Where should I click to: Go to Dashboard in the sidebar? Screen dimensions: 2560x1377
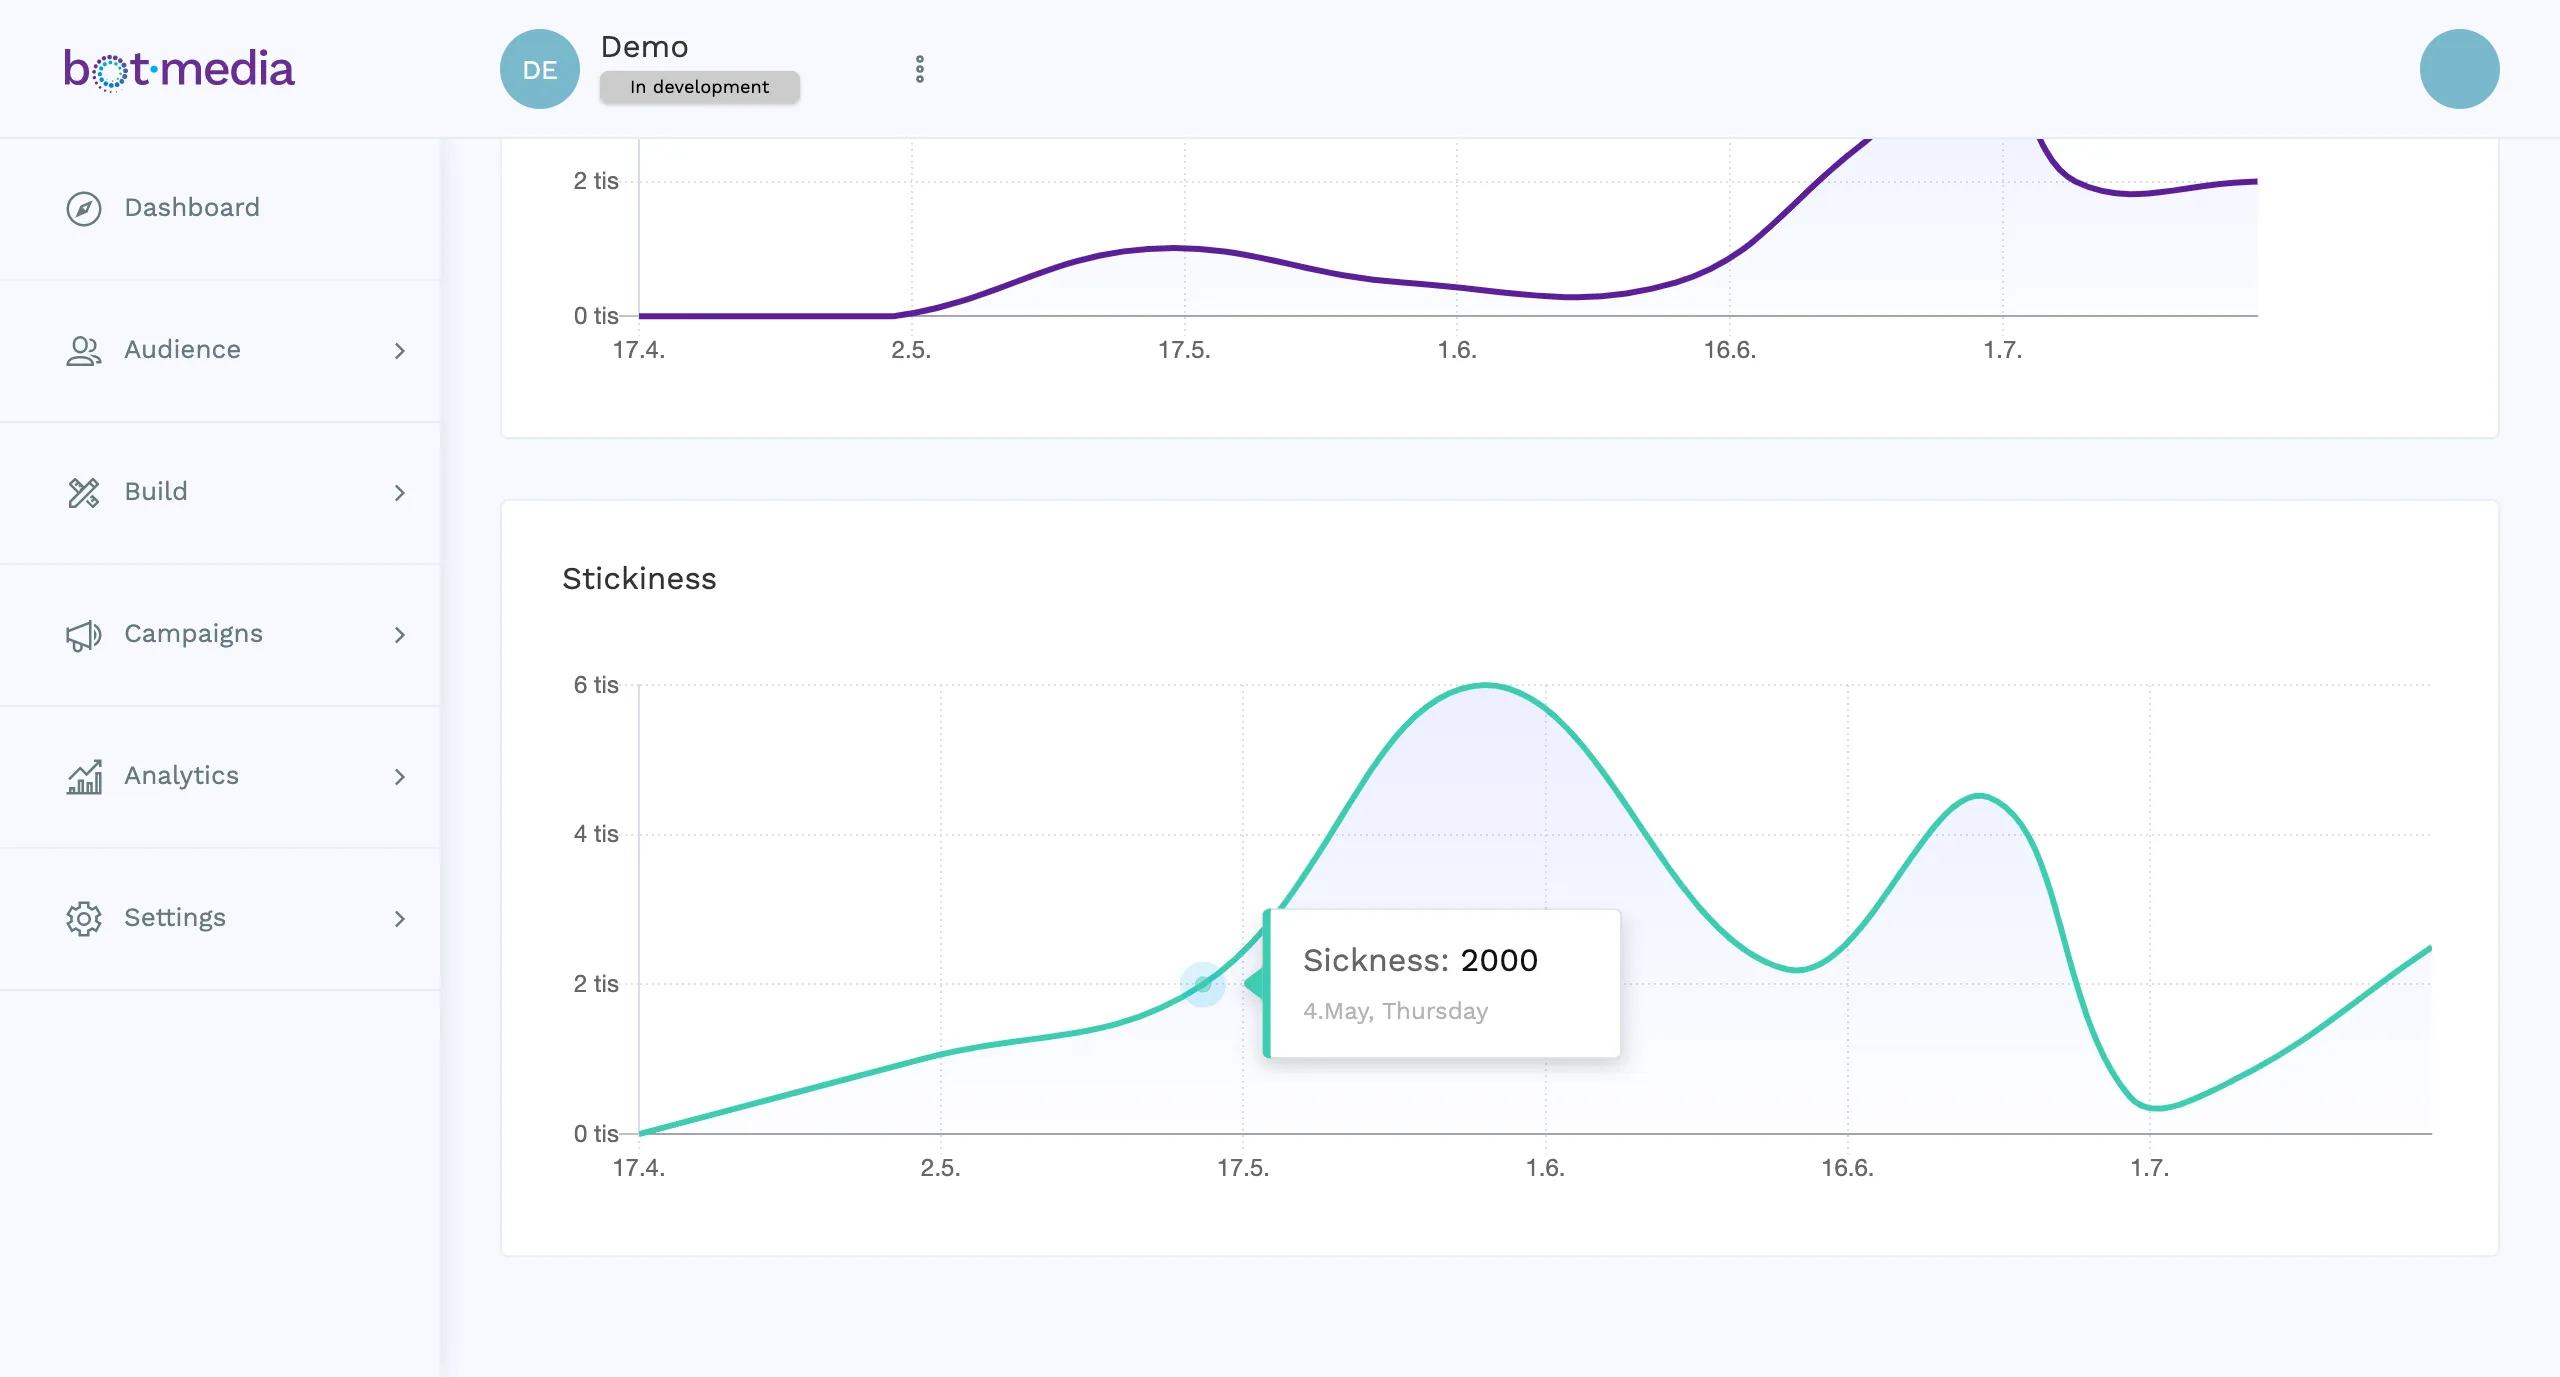(220, 208)
